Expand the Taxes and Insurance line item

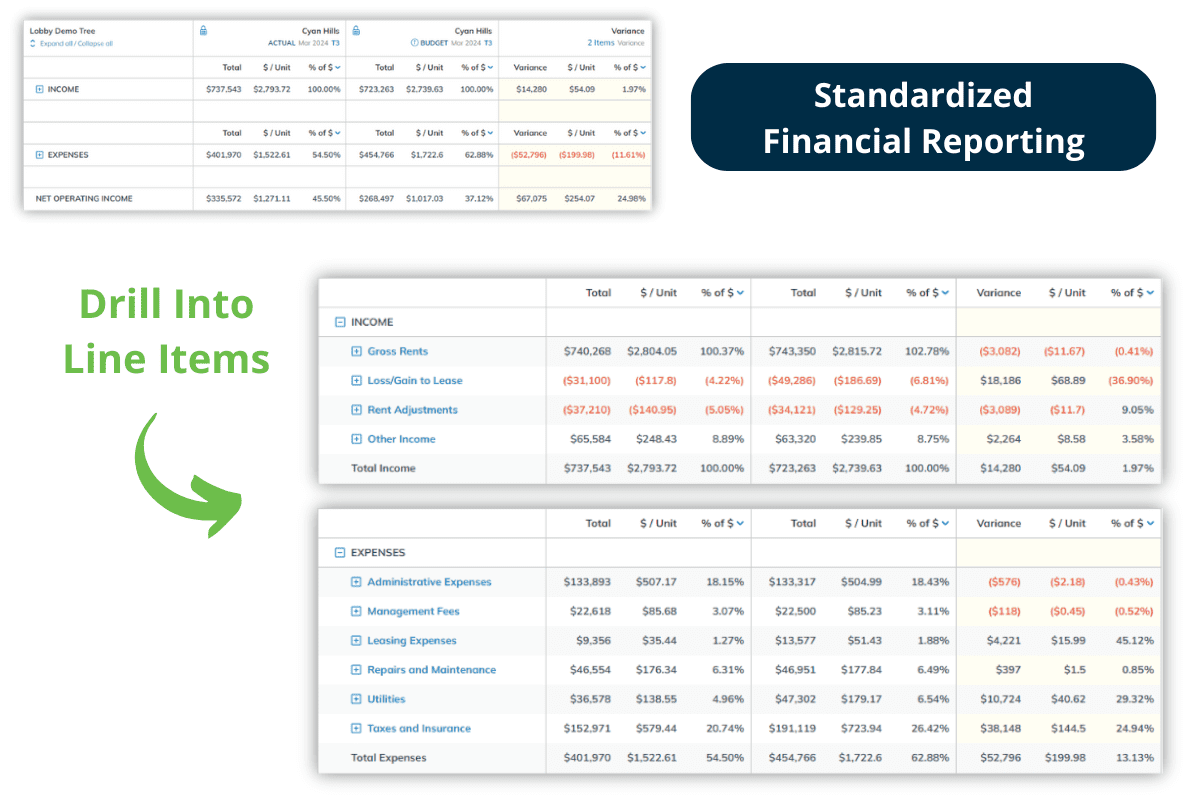[357, 728]
